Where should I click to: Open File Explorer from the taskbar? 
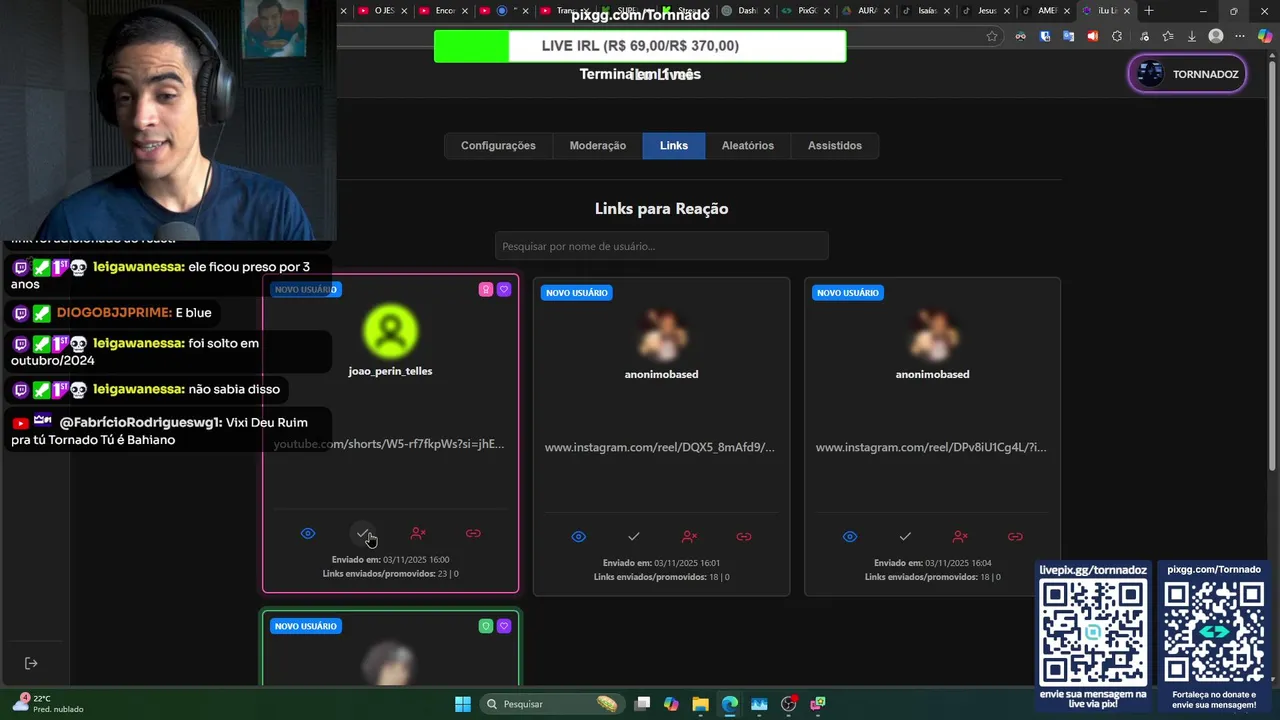coord(700,704)
